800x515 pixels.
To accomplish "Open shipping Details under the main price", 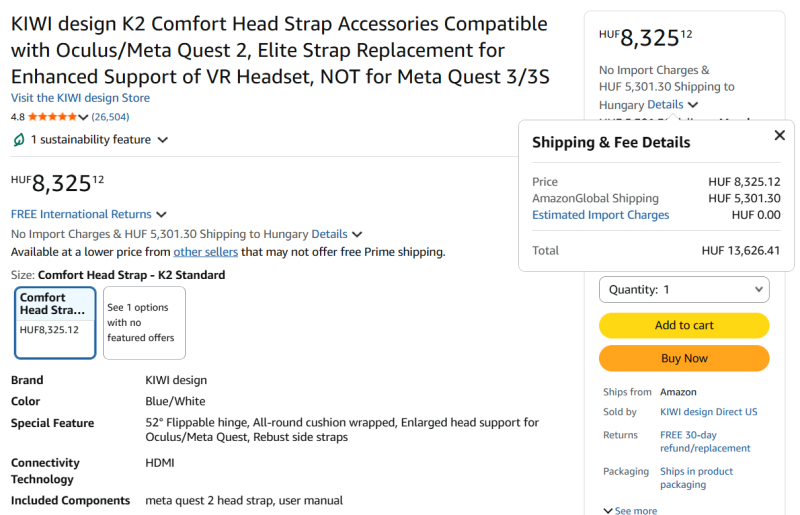I will click(330, 234).
